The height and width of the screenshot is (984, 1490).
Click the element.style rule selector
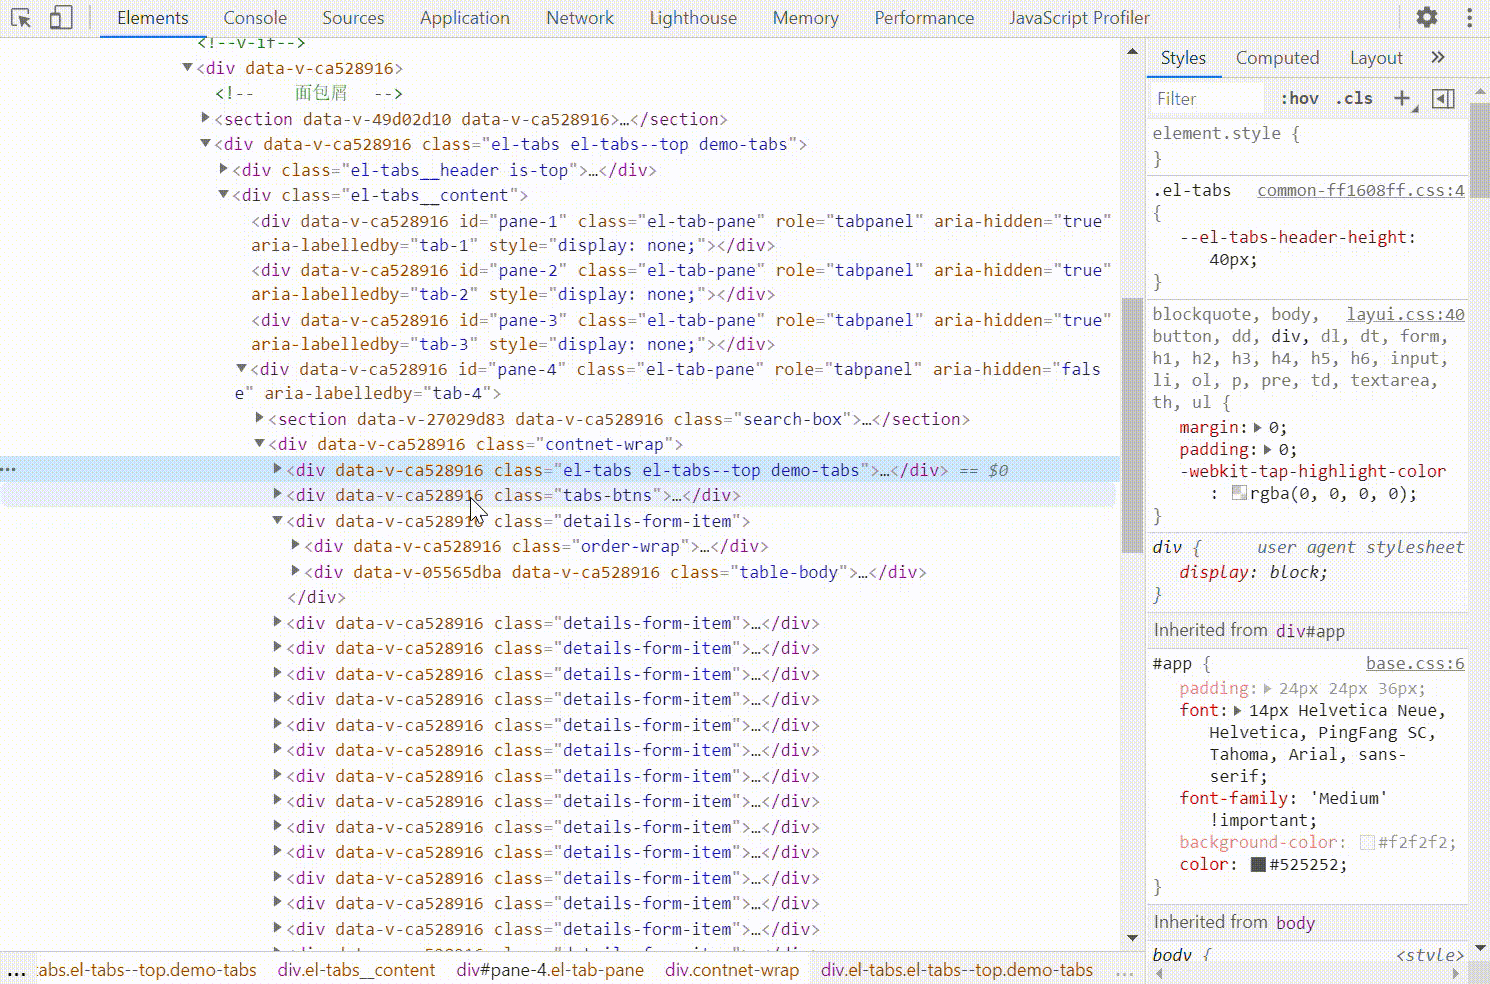(1216, 133)
